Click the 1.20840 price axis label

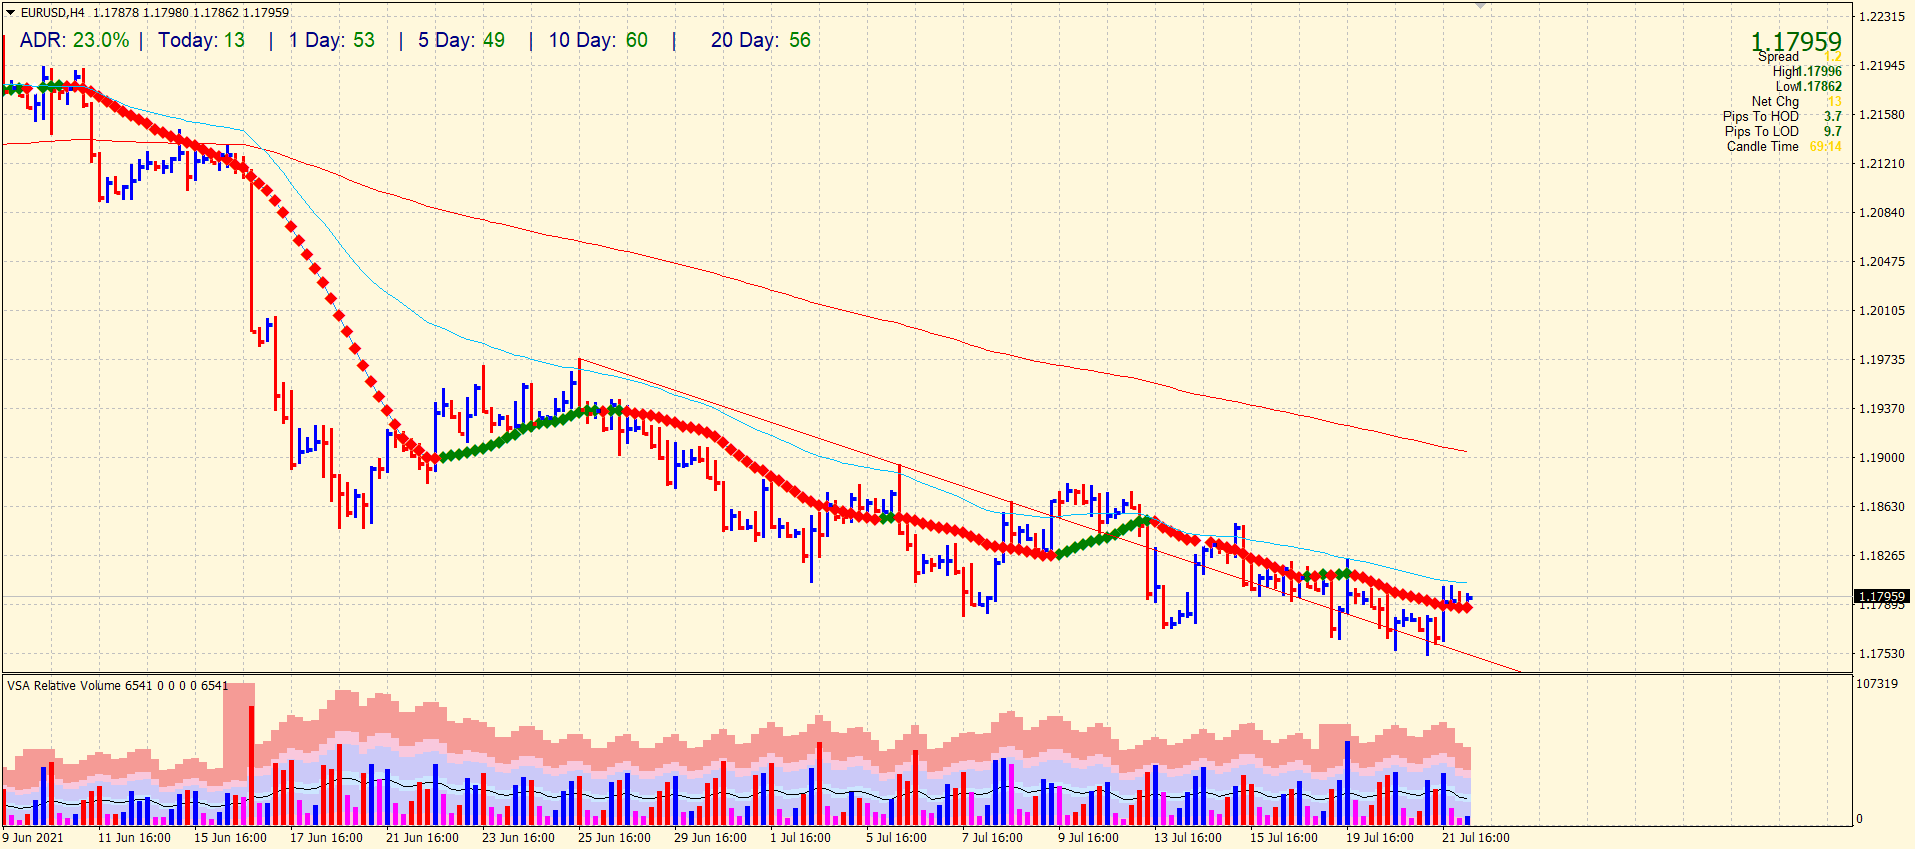click(1881, 213)
